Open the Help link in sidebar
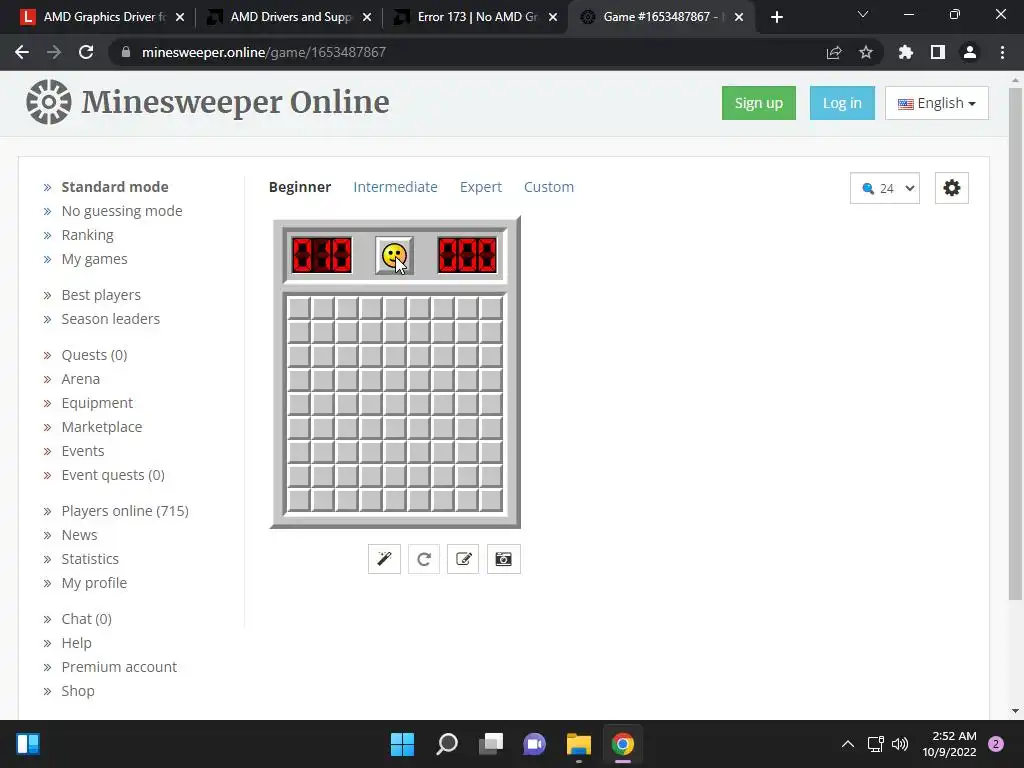This screenshot has width=1024, height=768. point(76,643)
